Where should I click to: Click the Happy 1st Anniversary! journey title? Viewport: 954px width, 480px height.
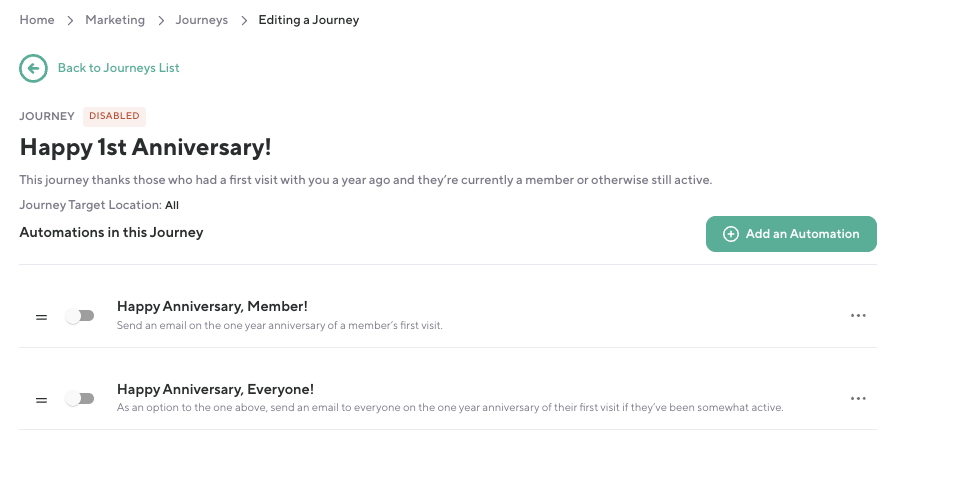(146, 147)
